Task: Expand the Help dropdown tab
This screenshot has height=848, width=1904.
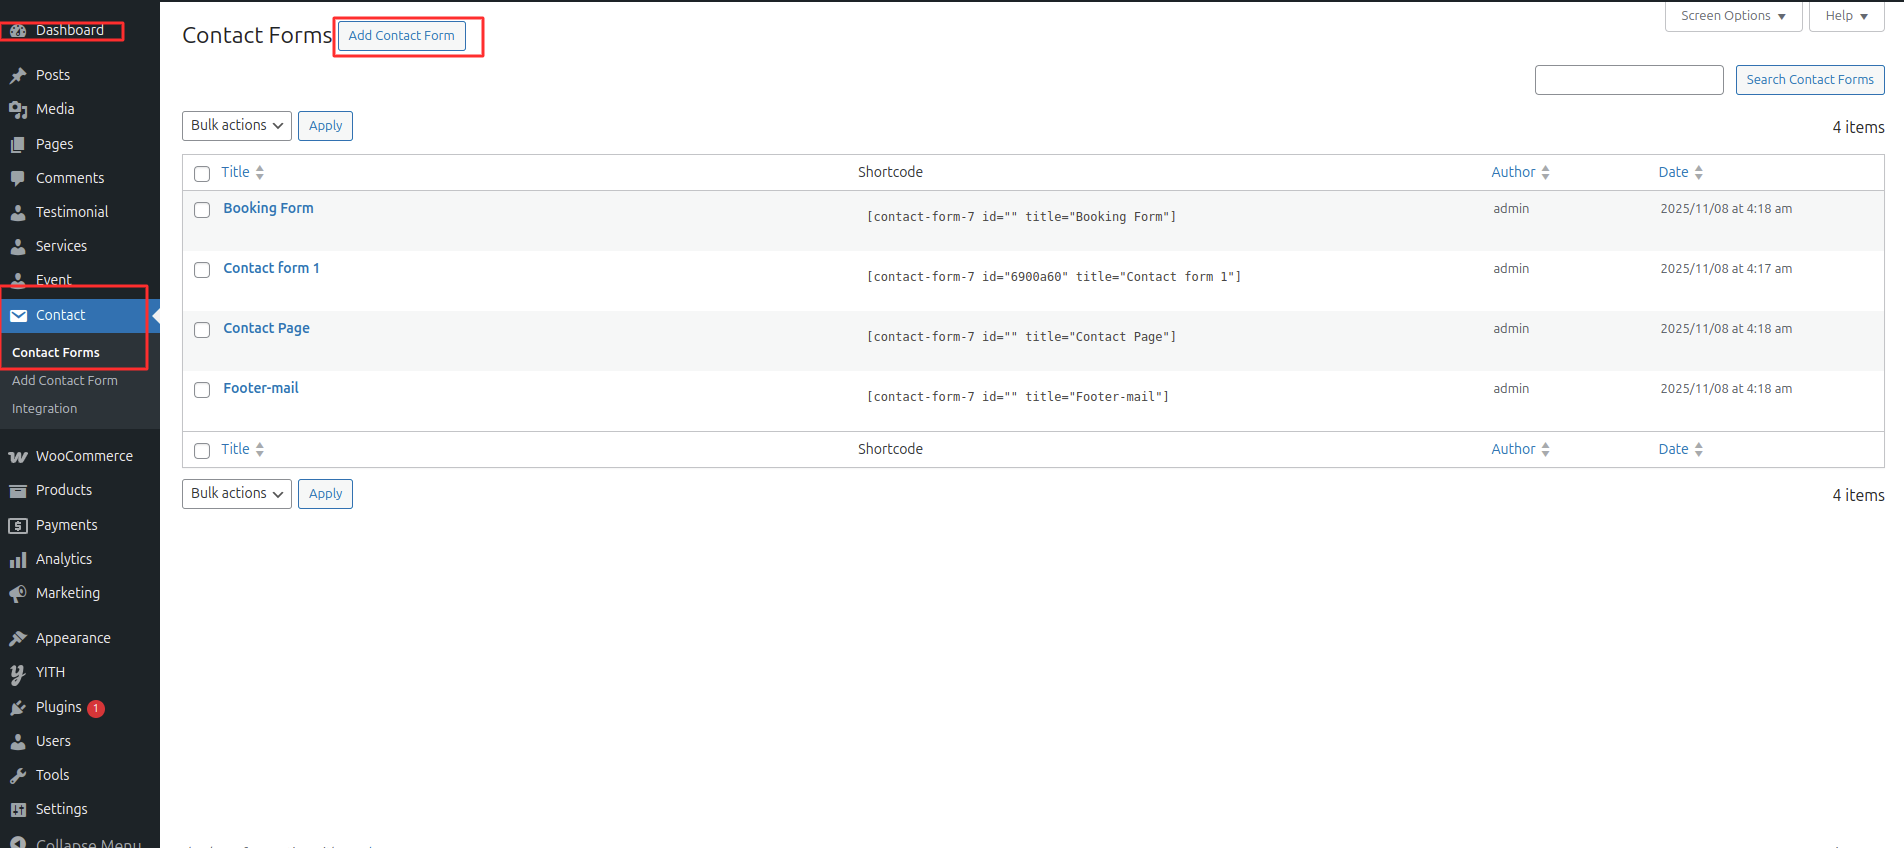Action: 1845,16
